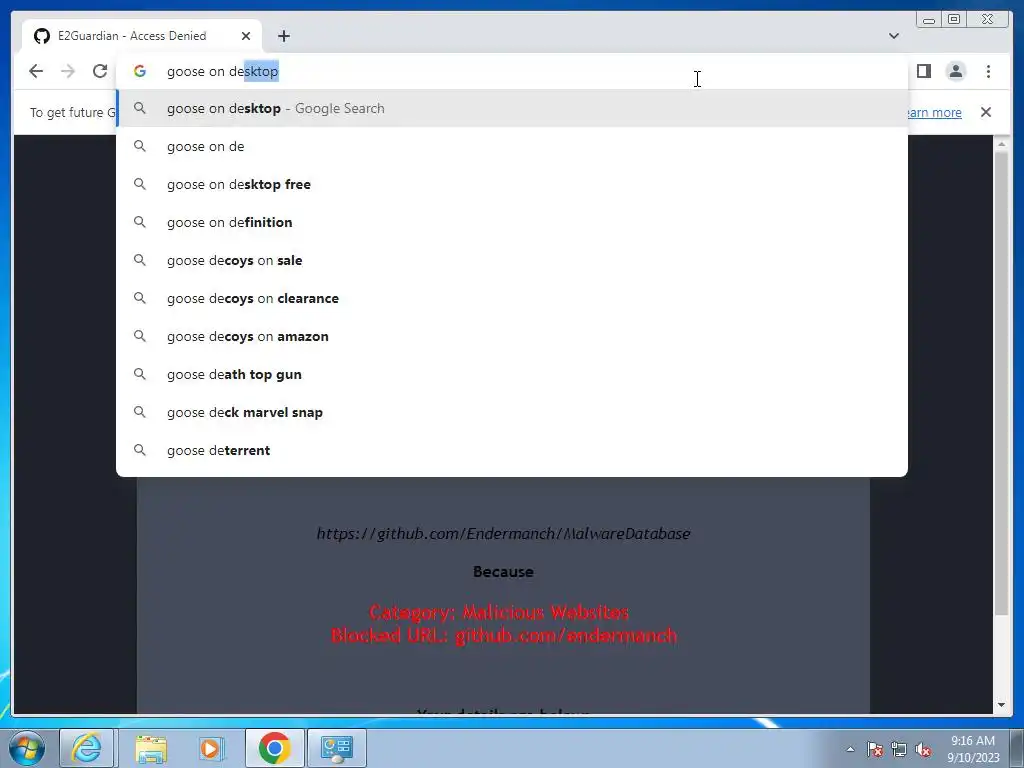Open the network status tray icon

click(899, 749)
